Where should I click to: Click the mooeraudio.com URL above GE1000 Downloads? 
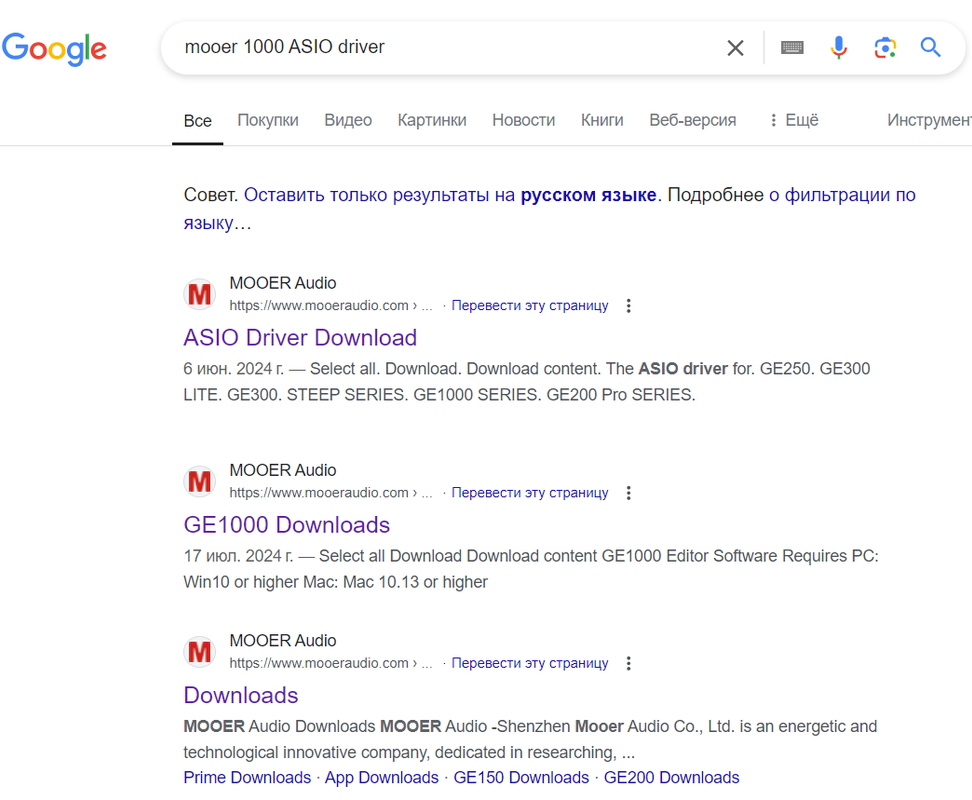331,493
